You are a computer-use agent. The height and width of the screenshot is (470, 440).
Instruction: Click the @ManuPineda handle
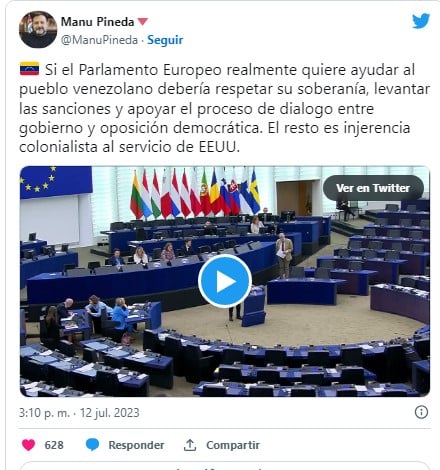coord(99,40)
